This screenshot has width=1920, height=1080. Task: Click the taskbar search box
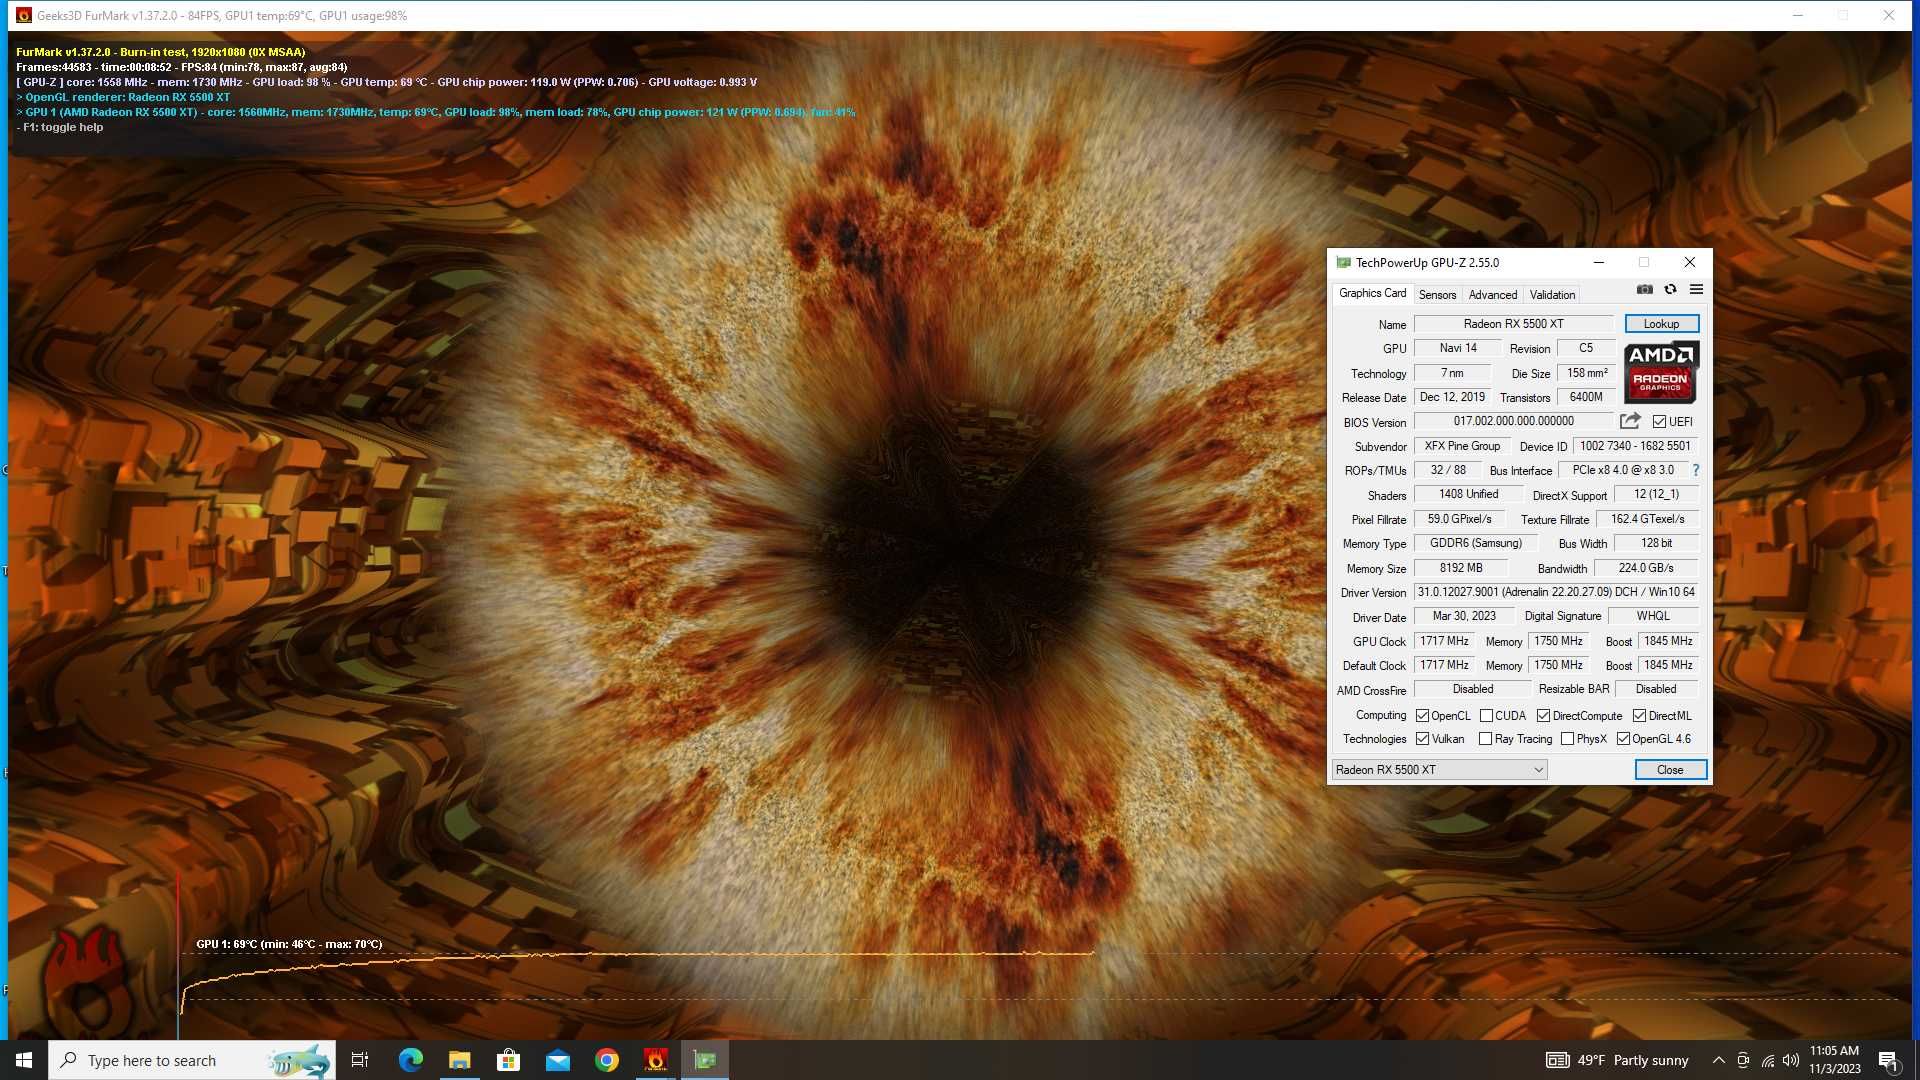click(x=191, y=1060)
